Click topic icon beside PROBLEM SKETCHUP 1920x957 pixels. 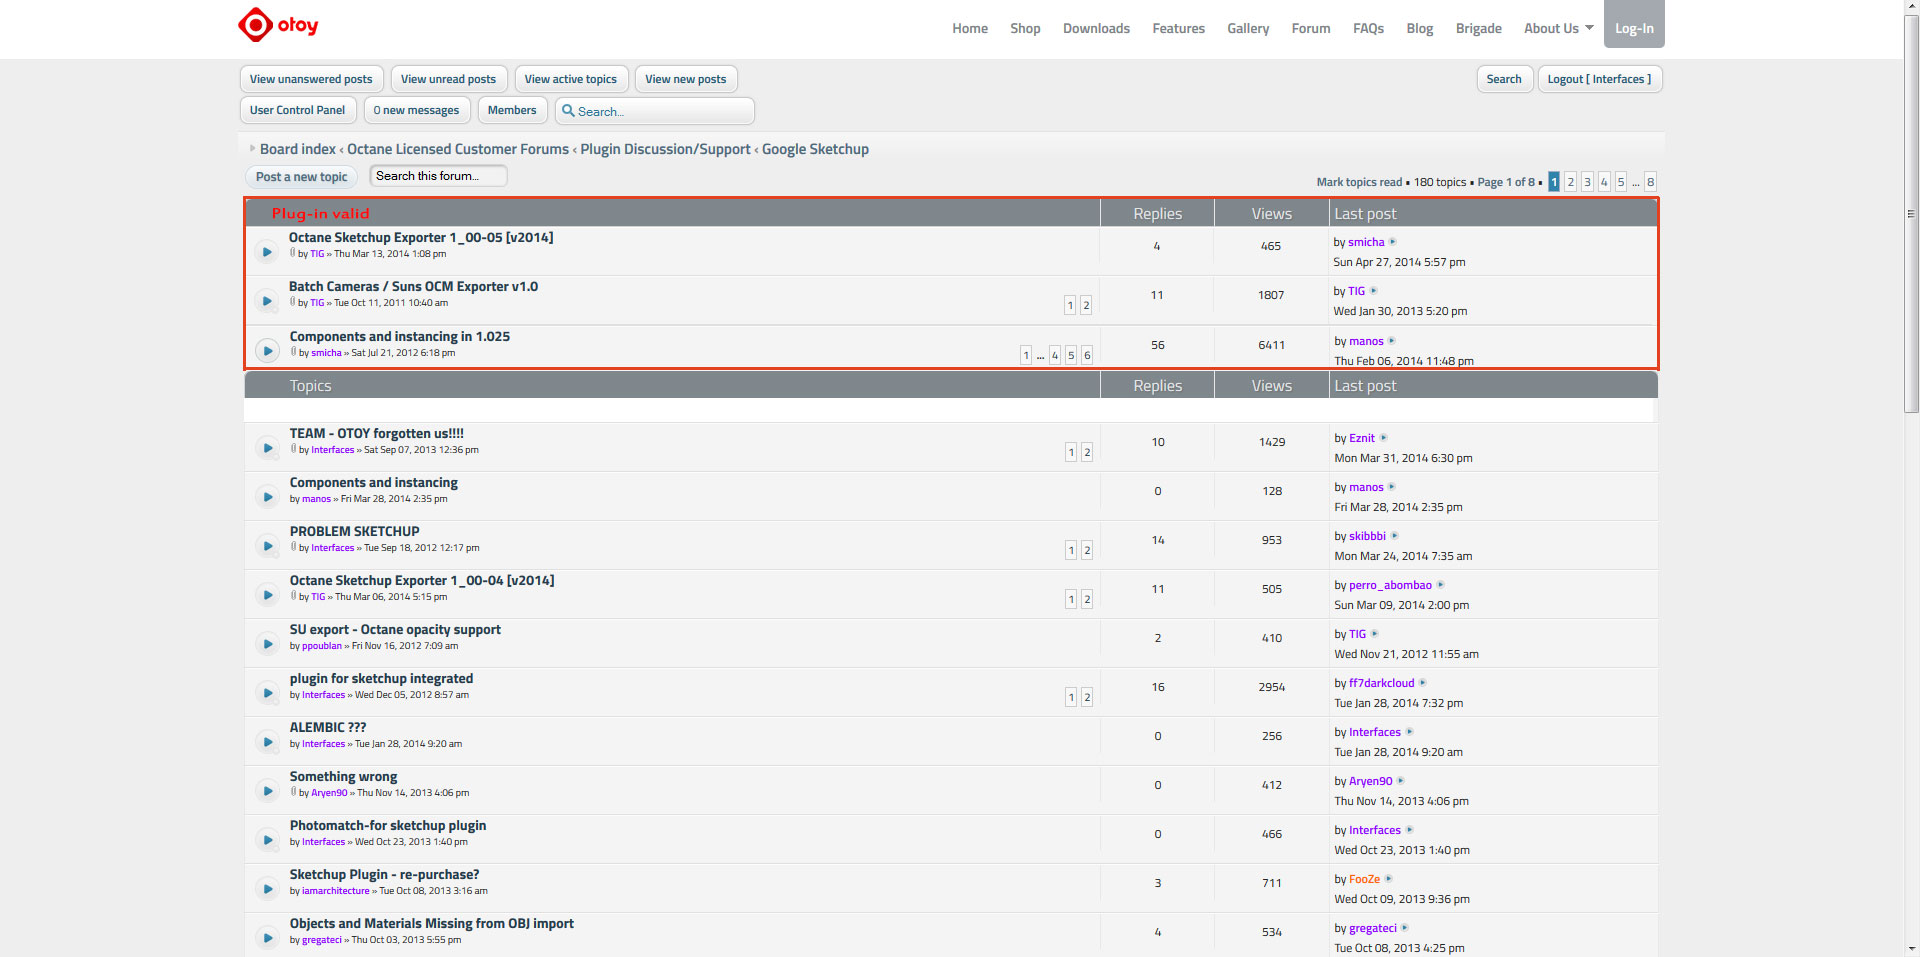coord(267,546)
